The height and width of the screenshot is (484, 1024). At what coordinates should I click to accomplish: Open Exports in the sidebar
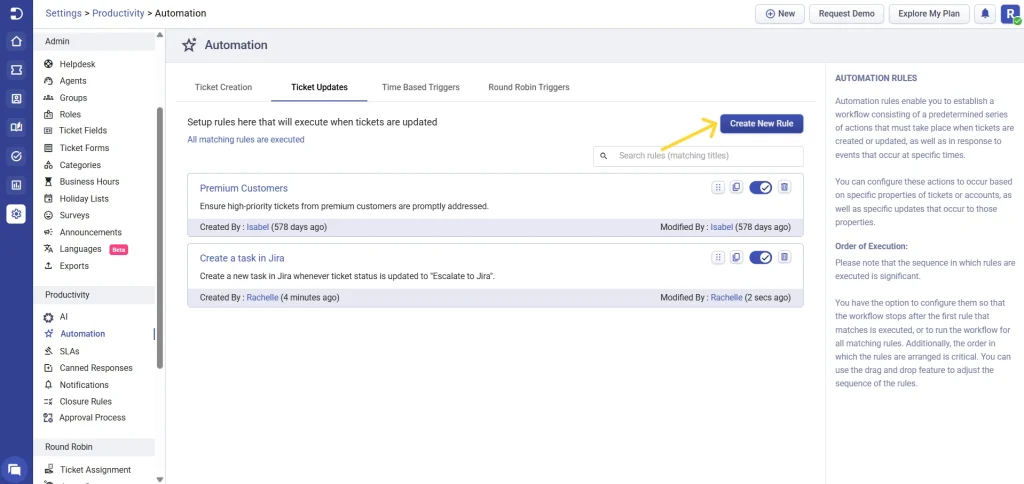tap(74, 266)
